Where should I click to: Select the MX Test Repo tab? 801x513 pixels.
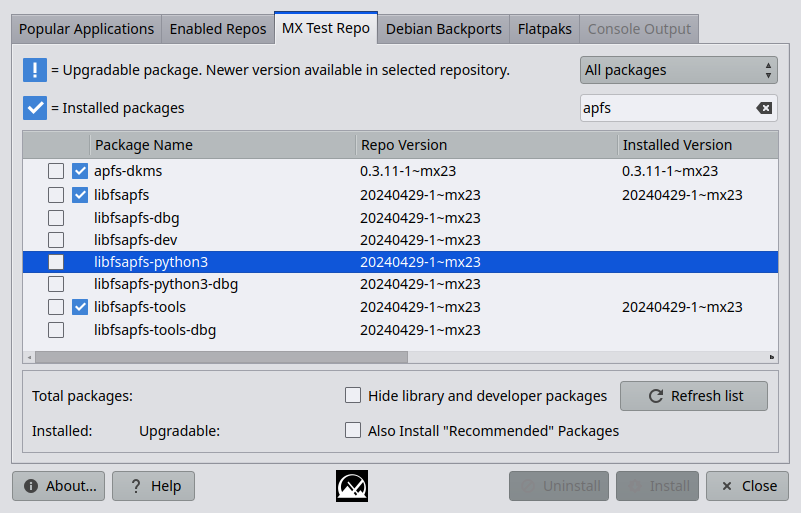326,28
